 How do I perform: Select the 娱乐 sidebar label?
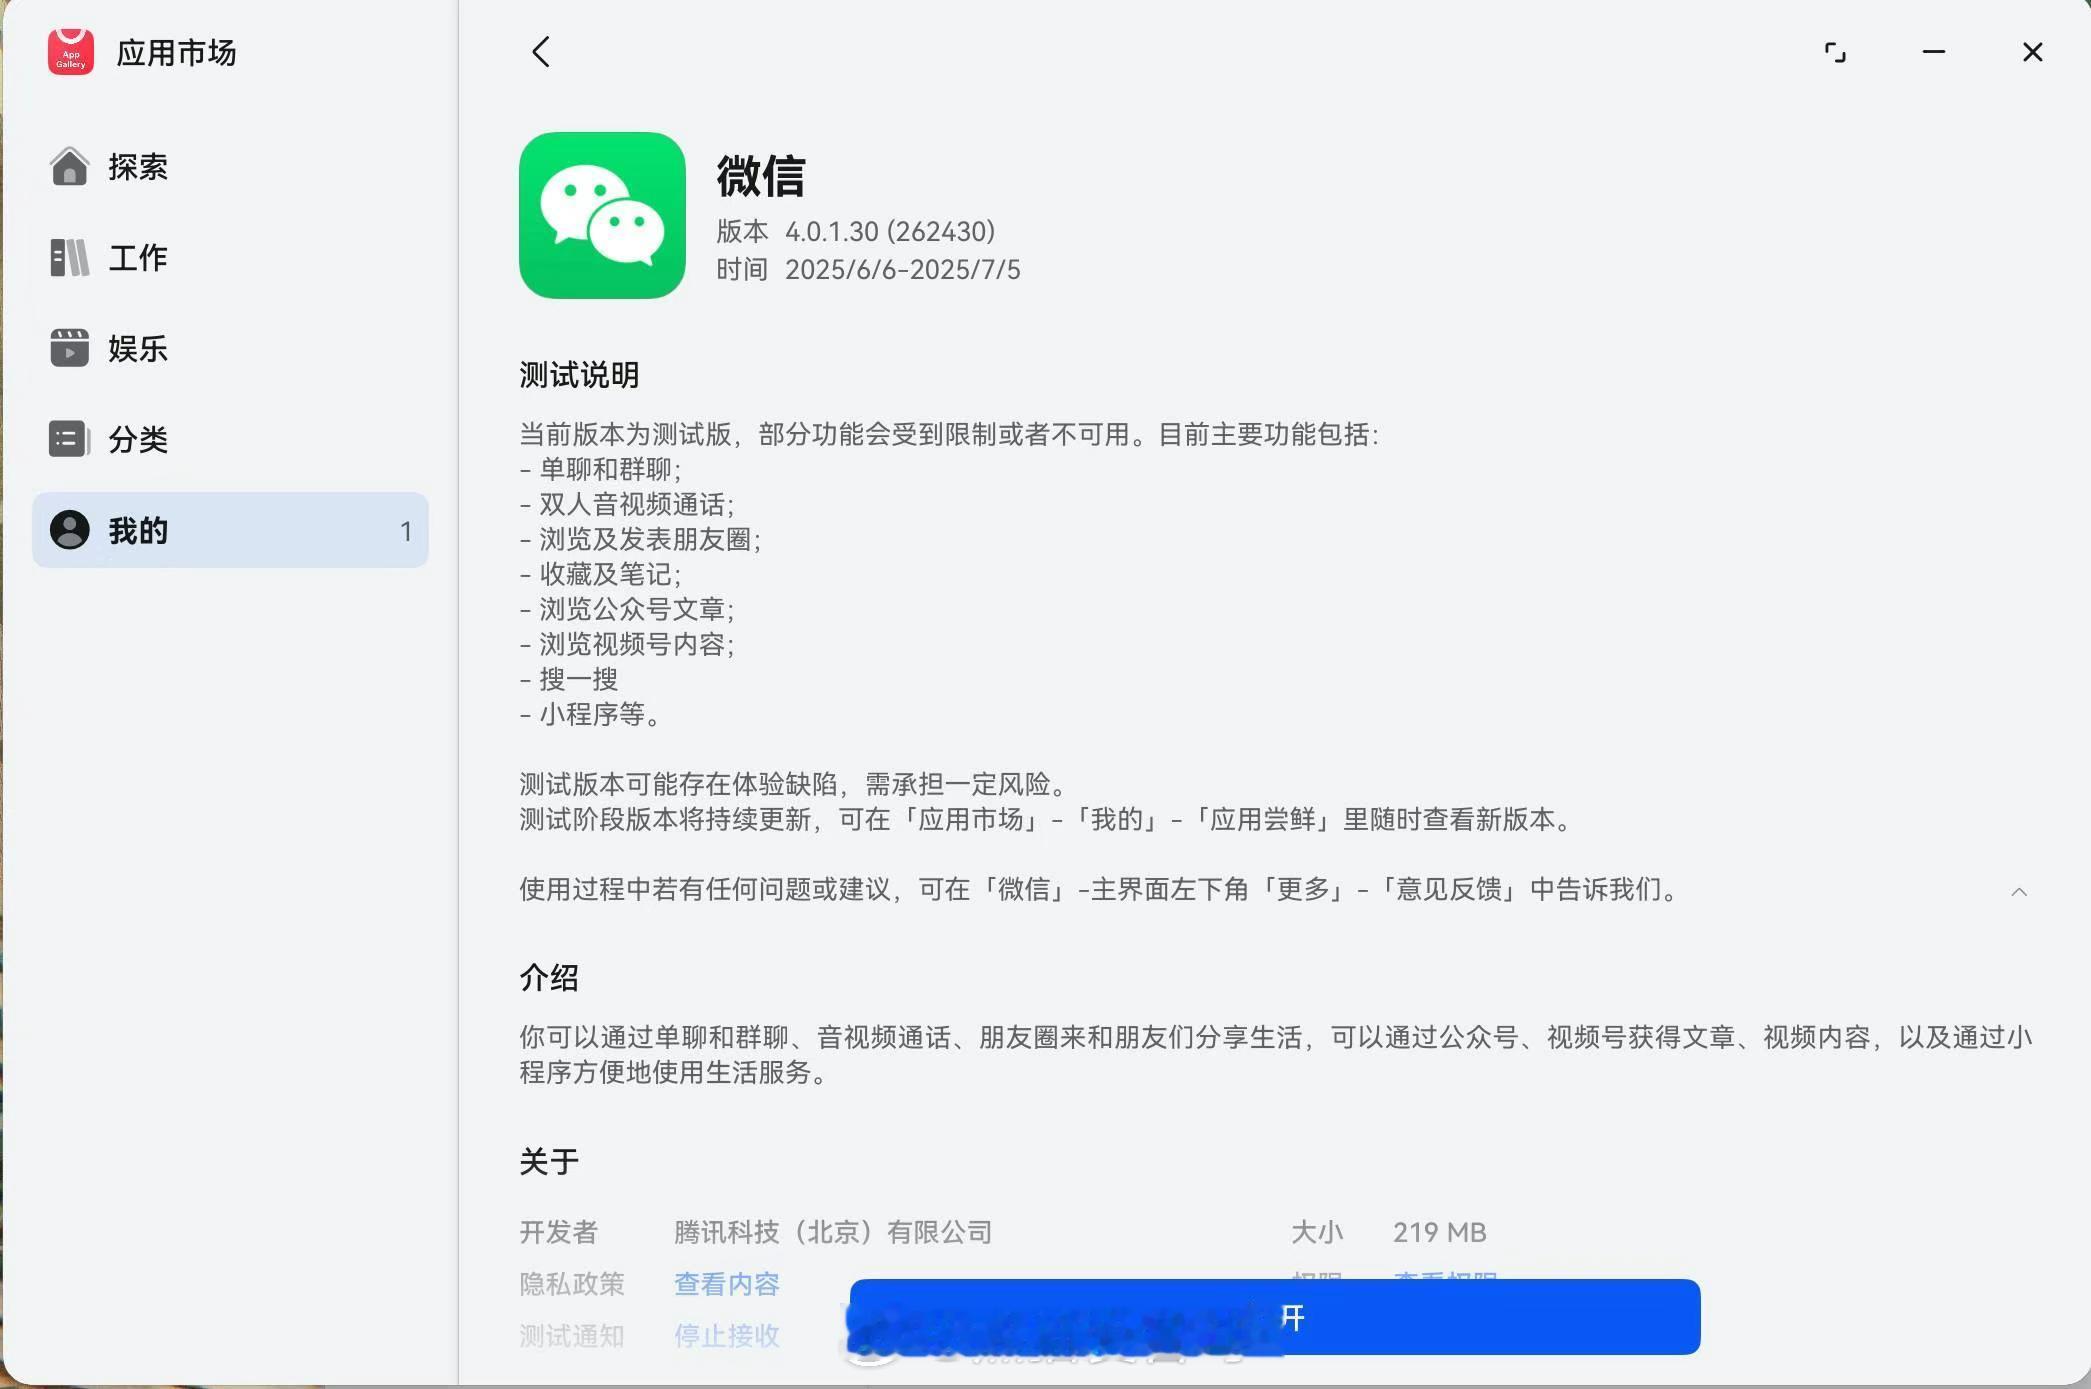click(x=138, y=348)
